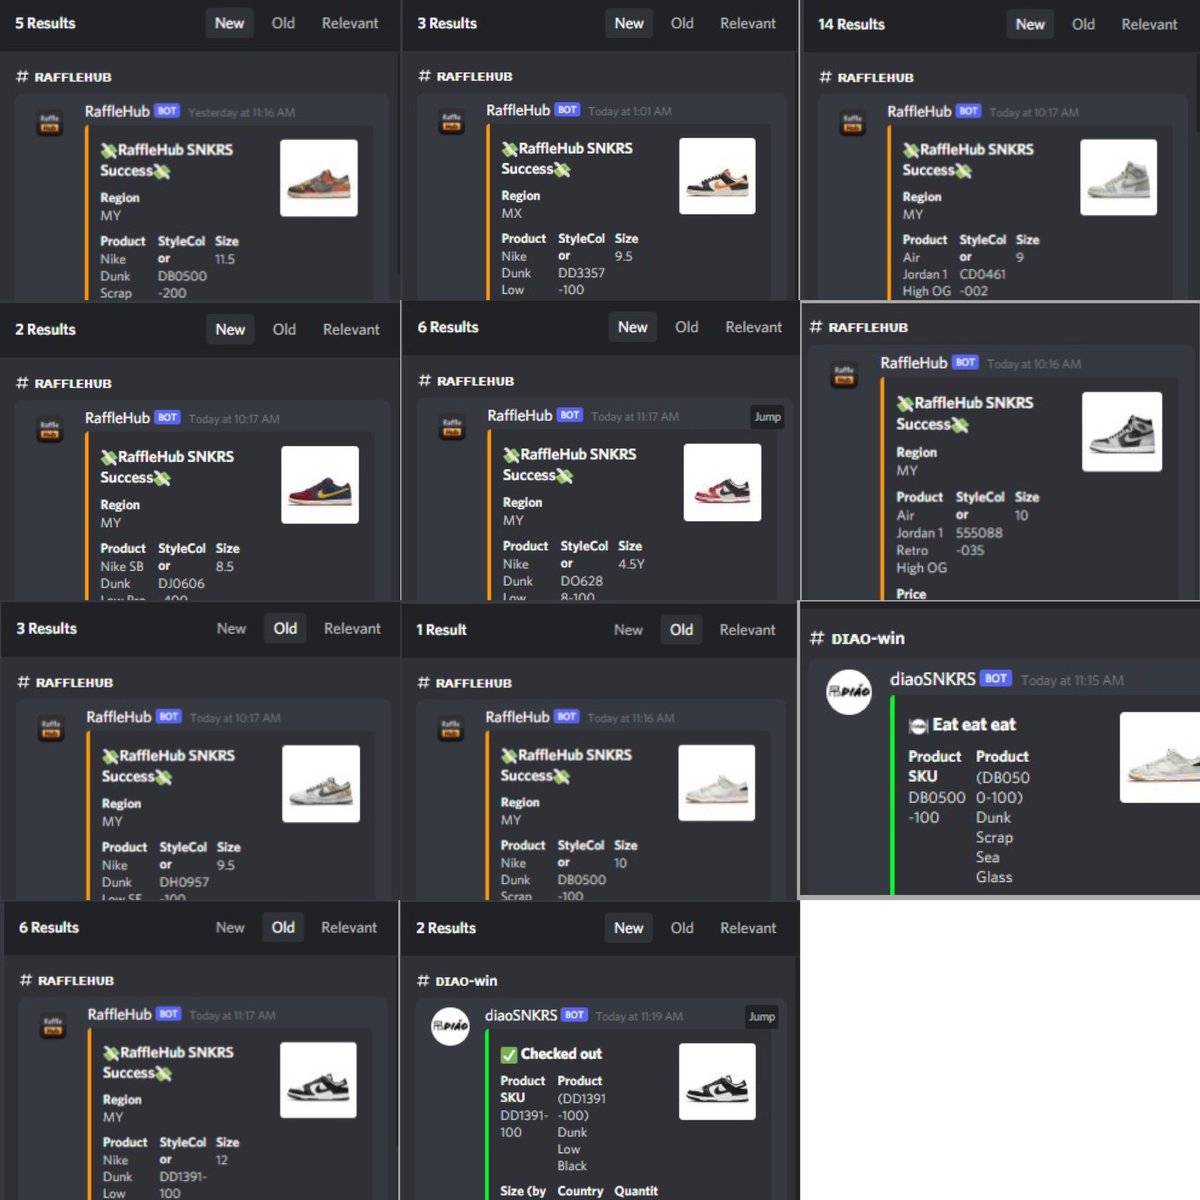Click the RaffleHub username at Yesterday 11:16 AM

click(117, 111)
